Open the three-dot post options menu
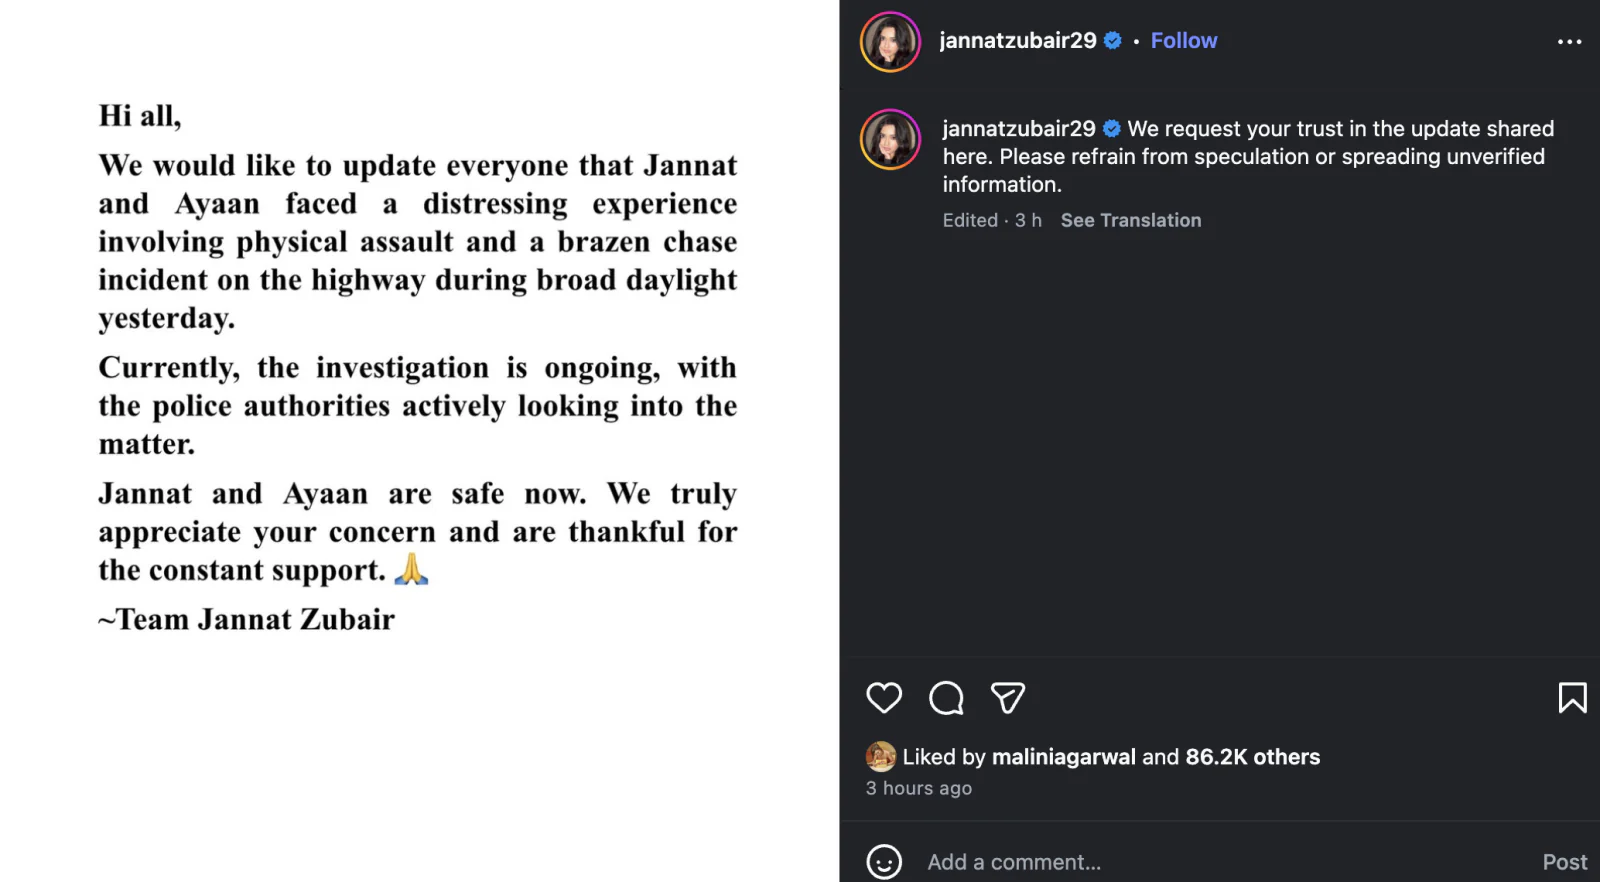1600x882 pixels. pos(1570,40)
